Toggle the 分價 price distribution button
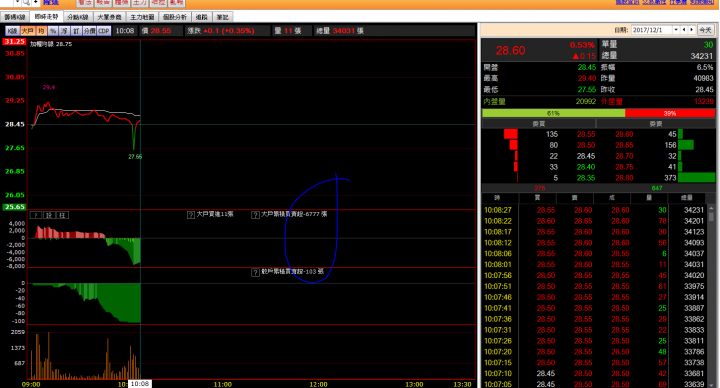This screenshot has height=388, width=720. click(89, 31)
